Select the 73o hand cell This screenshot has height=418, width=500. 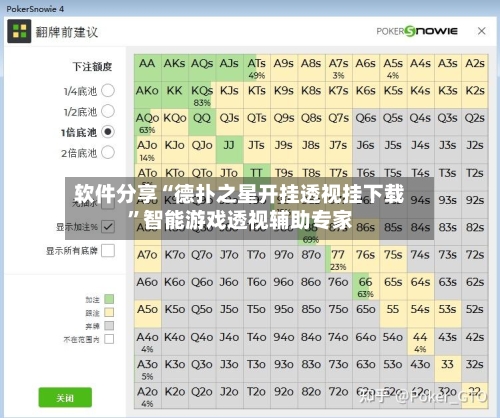click(339, 368)
